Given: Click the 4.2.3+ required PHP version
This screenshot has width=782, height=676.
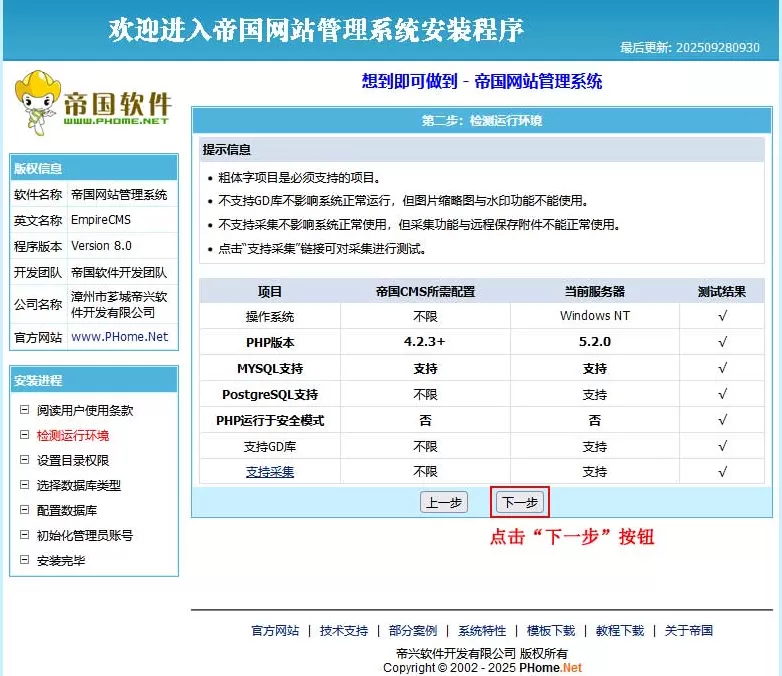Looking at the screenshot, I should pyautogui.click(x=424, y=342).
